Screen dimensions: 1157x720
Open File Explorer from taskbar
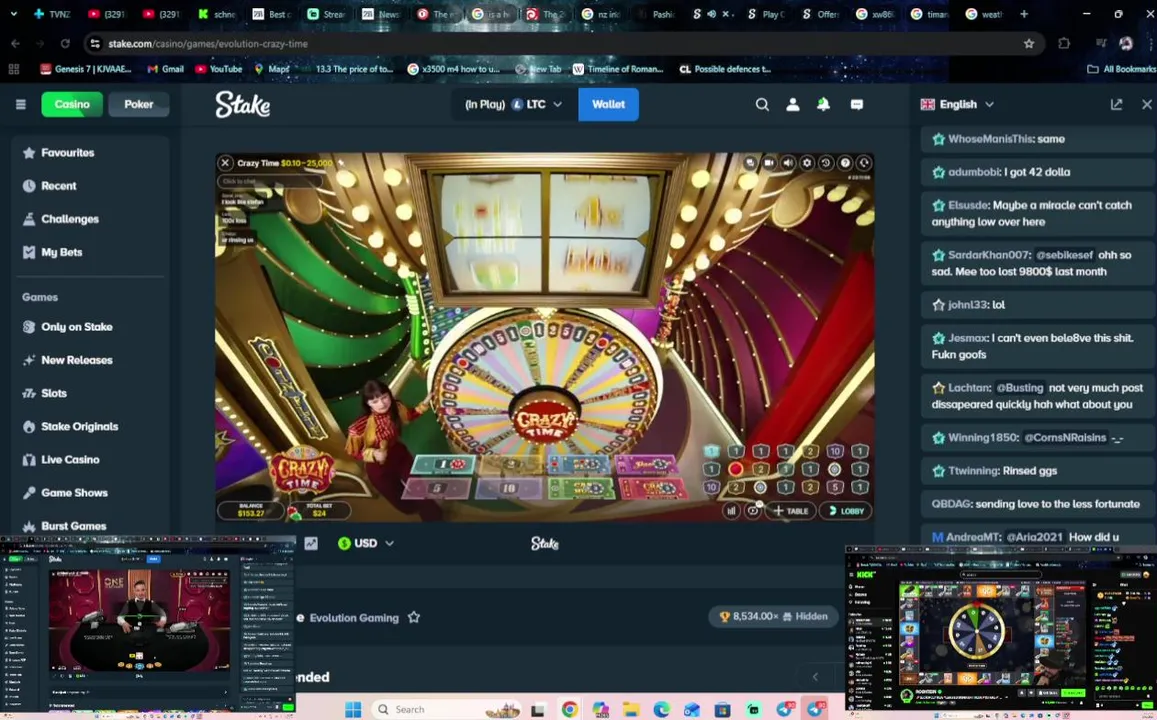(631, 710)
